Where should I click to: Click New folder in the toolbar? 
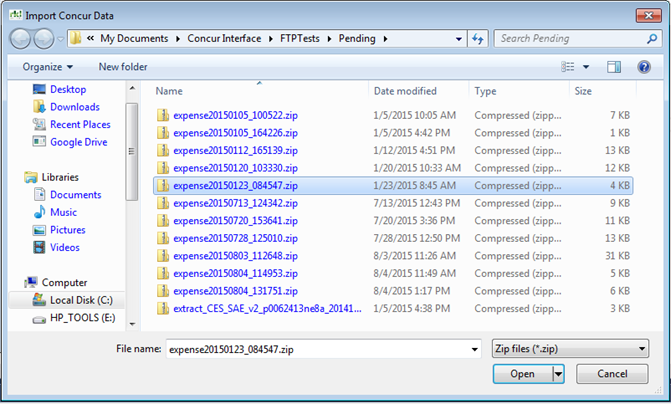[x=124, y=67]
